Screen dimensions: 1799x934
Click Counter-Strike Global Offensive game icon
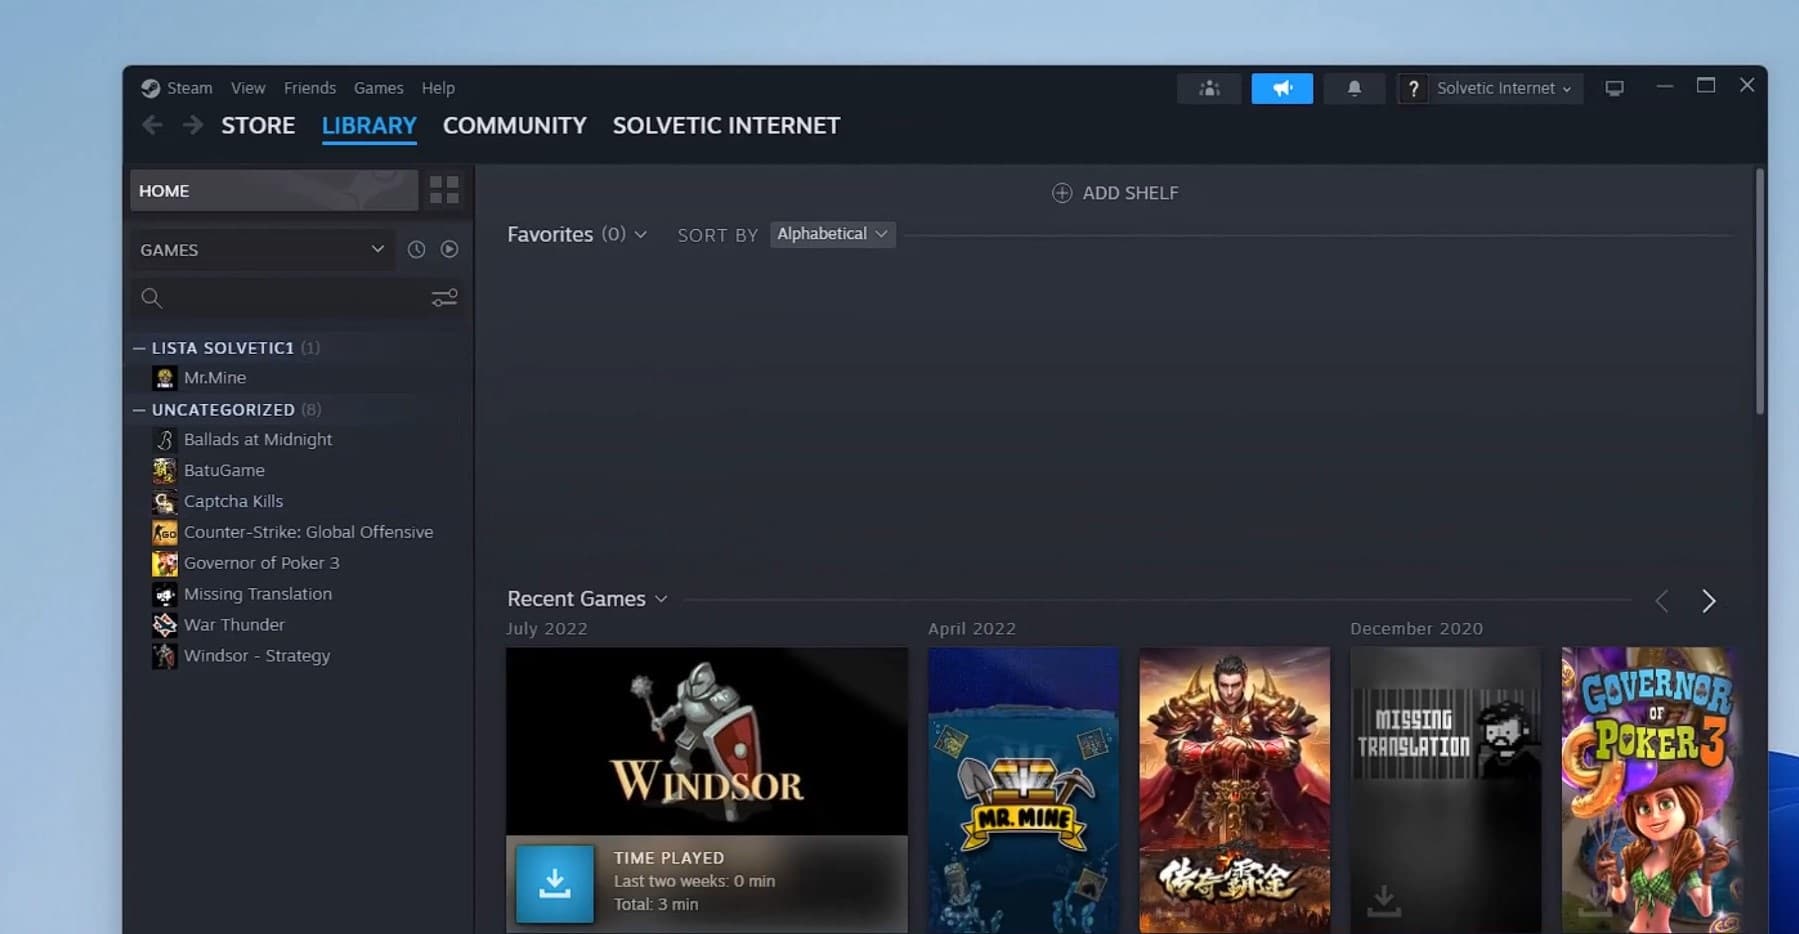pyautogui.click(x=164, y=533)
